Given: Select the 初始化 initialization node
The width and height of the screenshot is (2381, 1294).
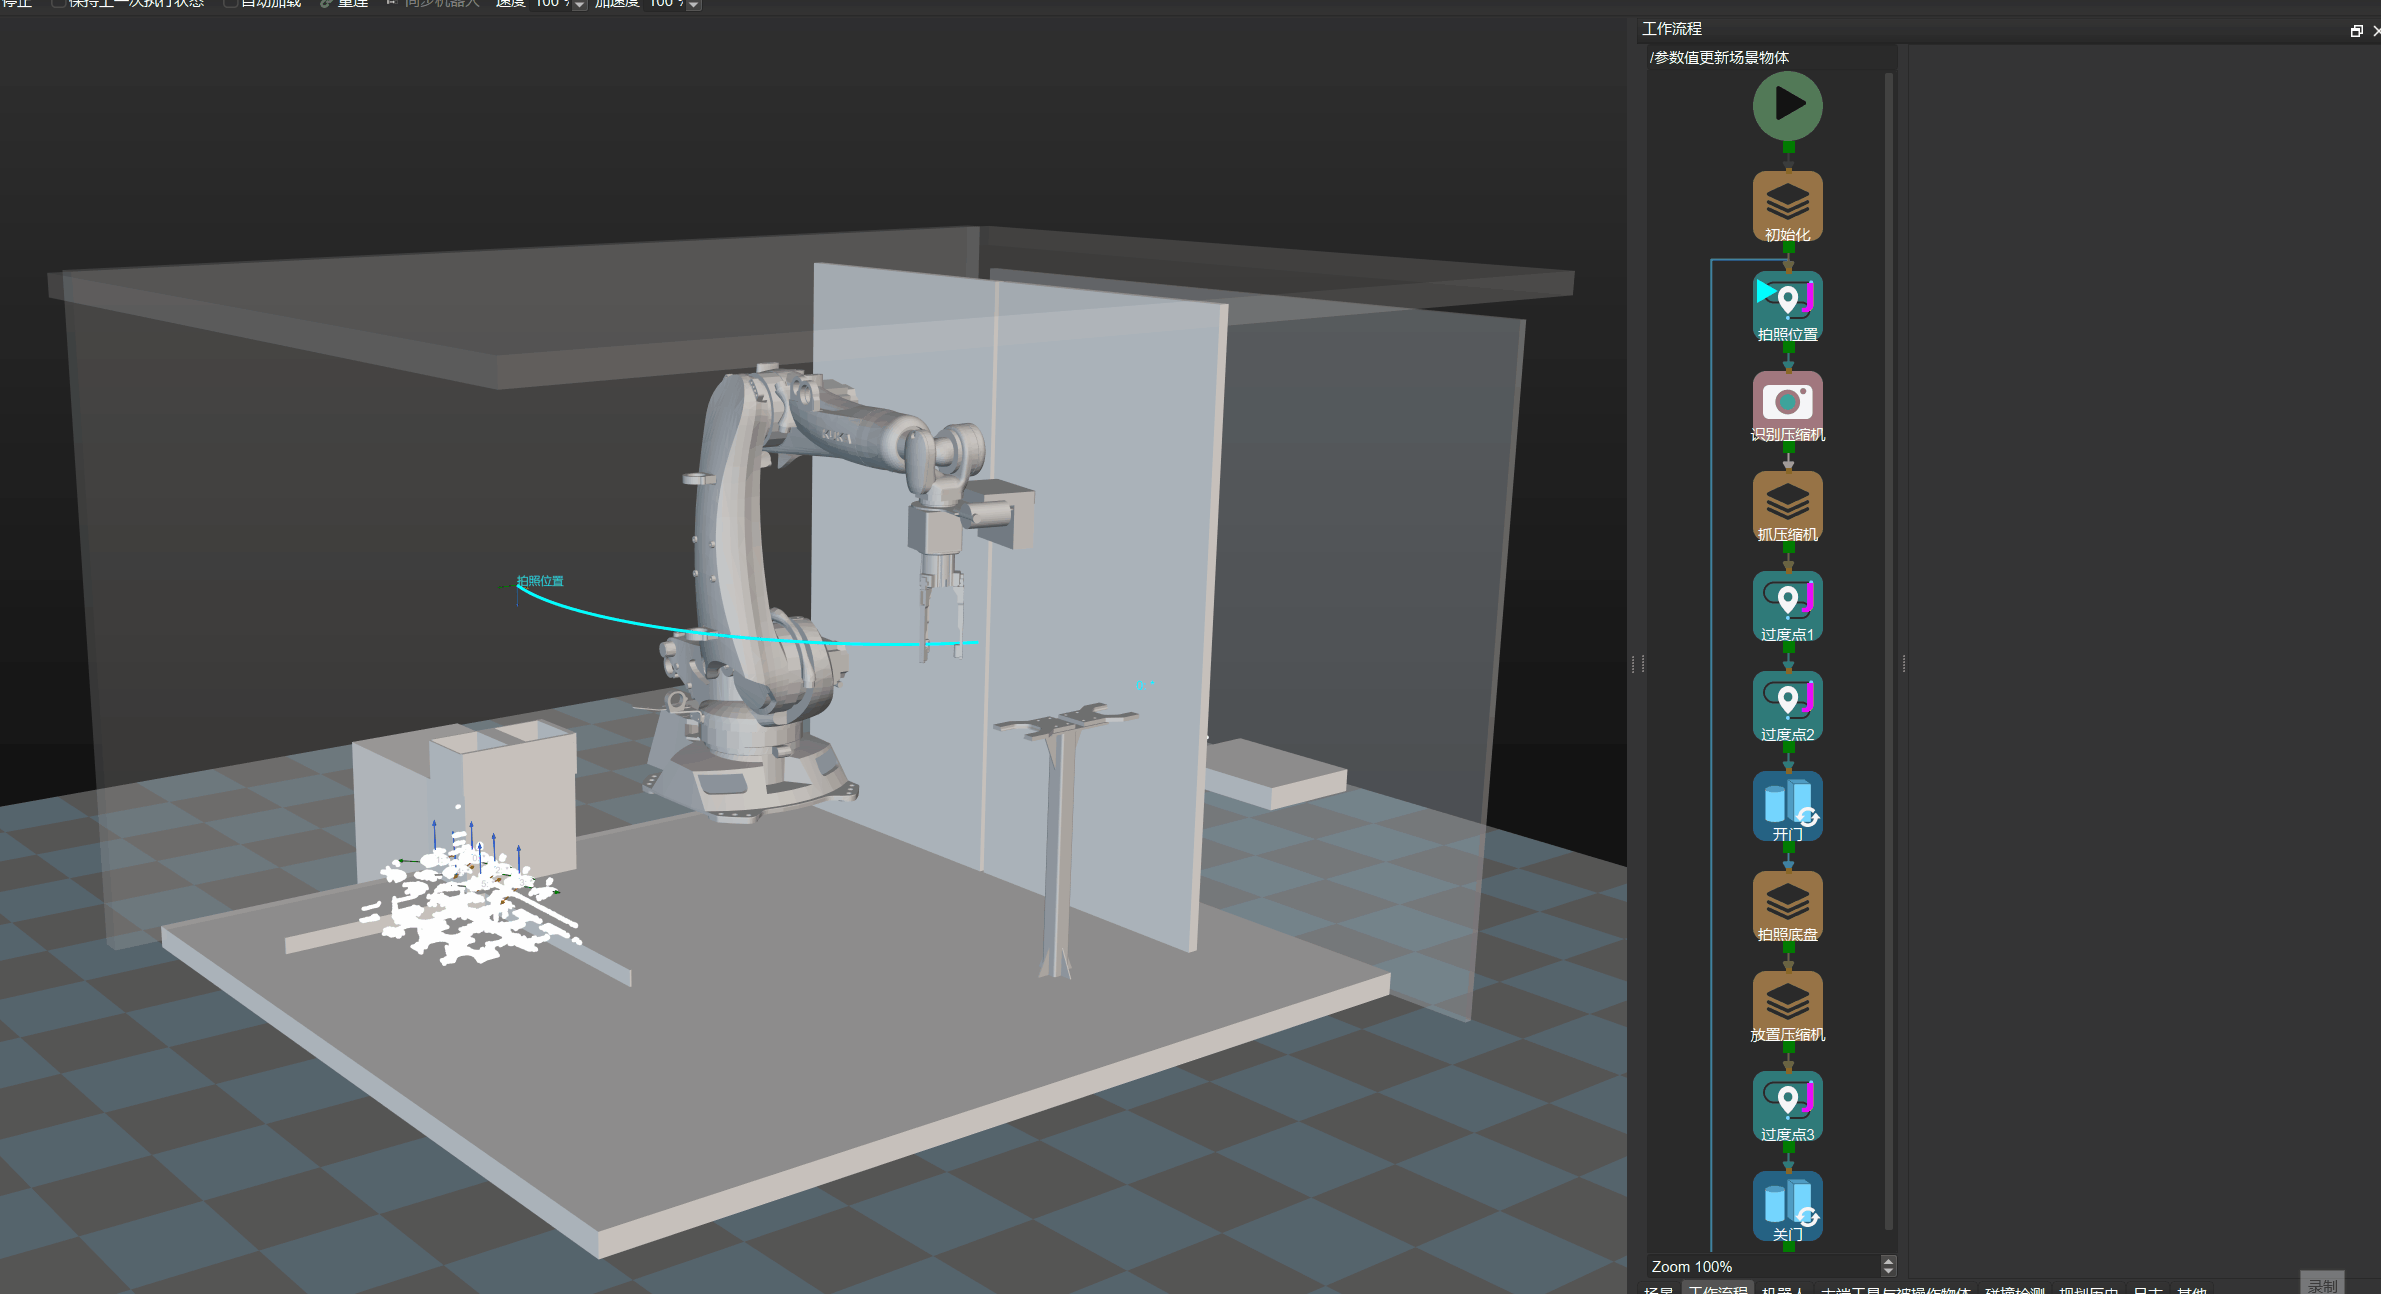Looking at the screenshot, I should pos(1789,206).
